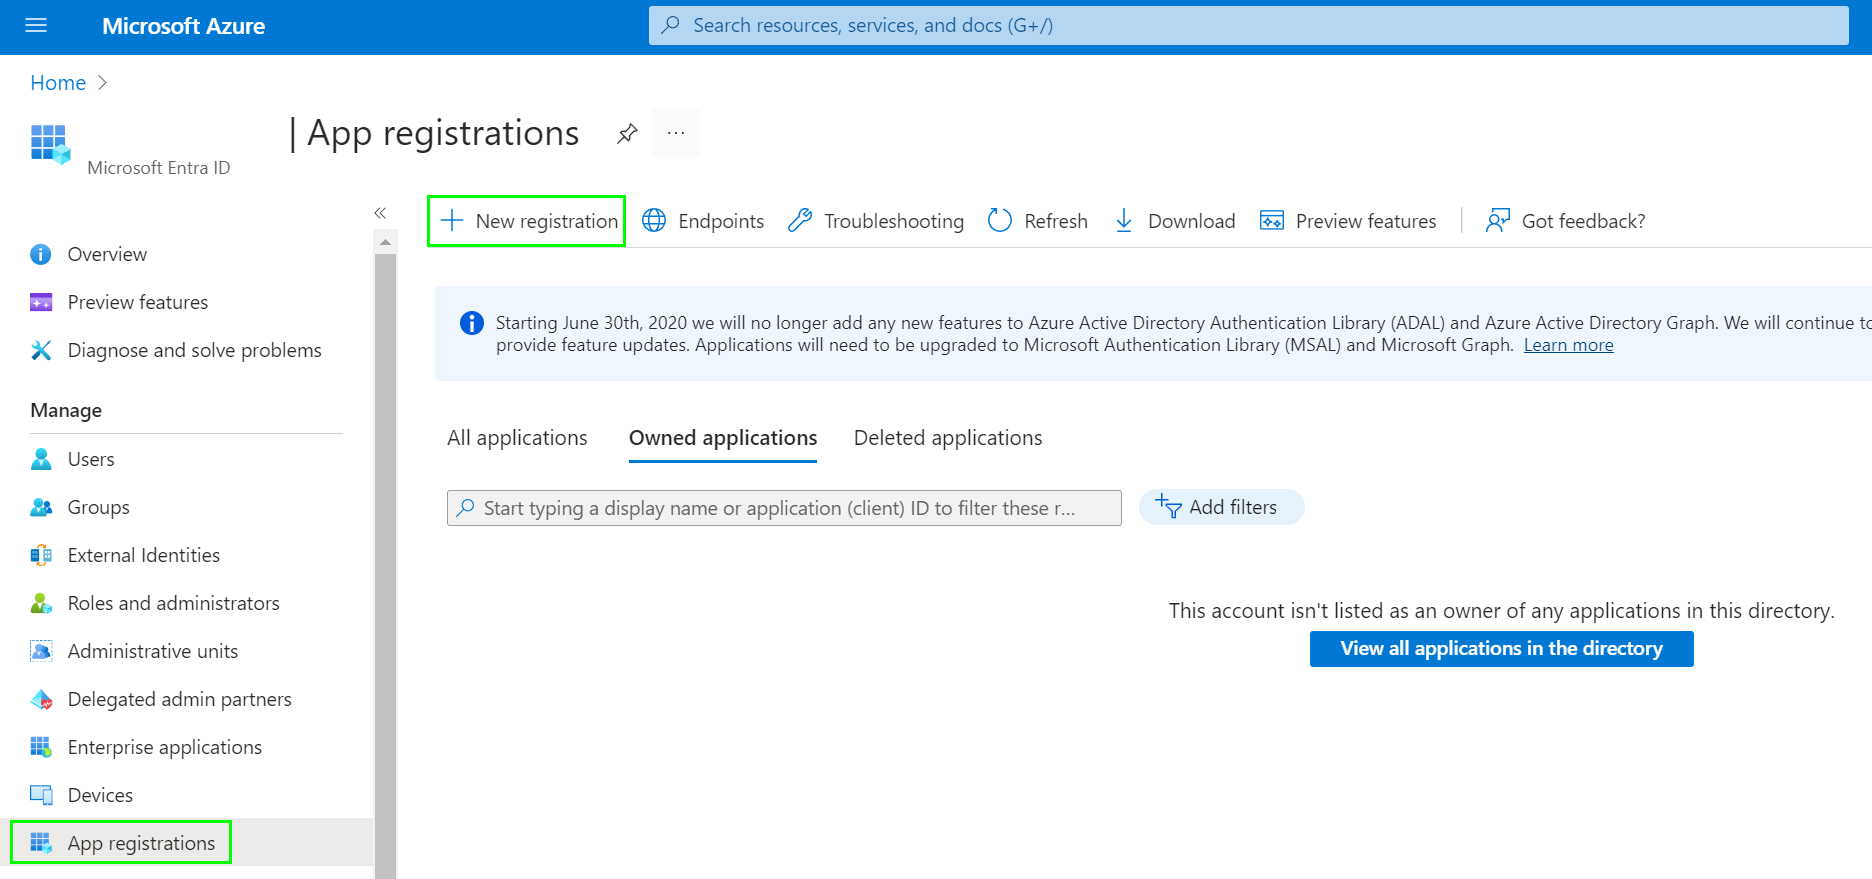The height and width of the screenshot is (879, 1872).
Task: Focus the Search resources search box
Action: tap(1248, 26)
